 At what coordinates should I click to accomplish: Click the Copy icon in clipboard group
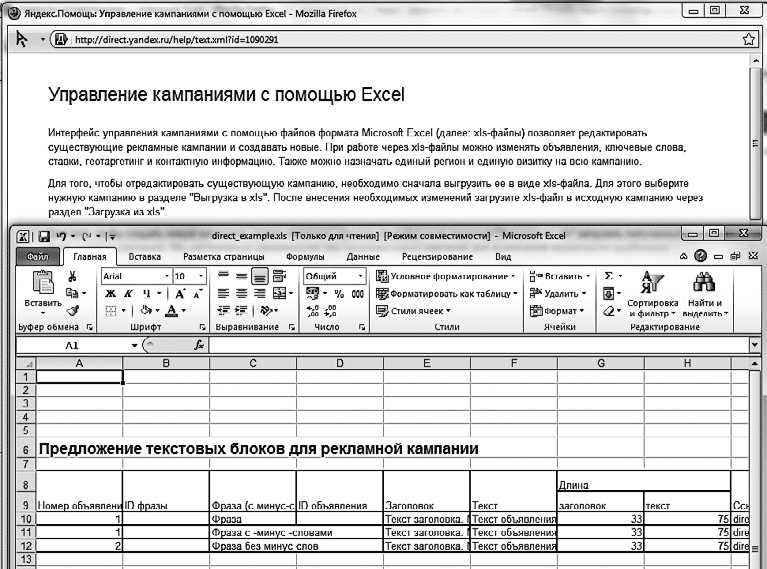(x=72, y=293)
